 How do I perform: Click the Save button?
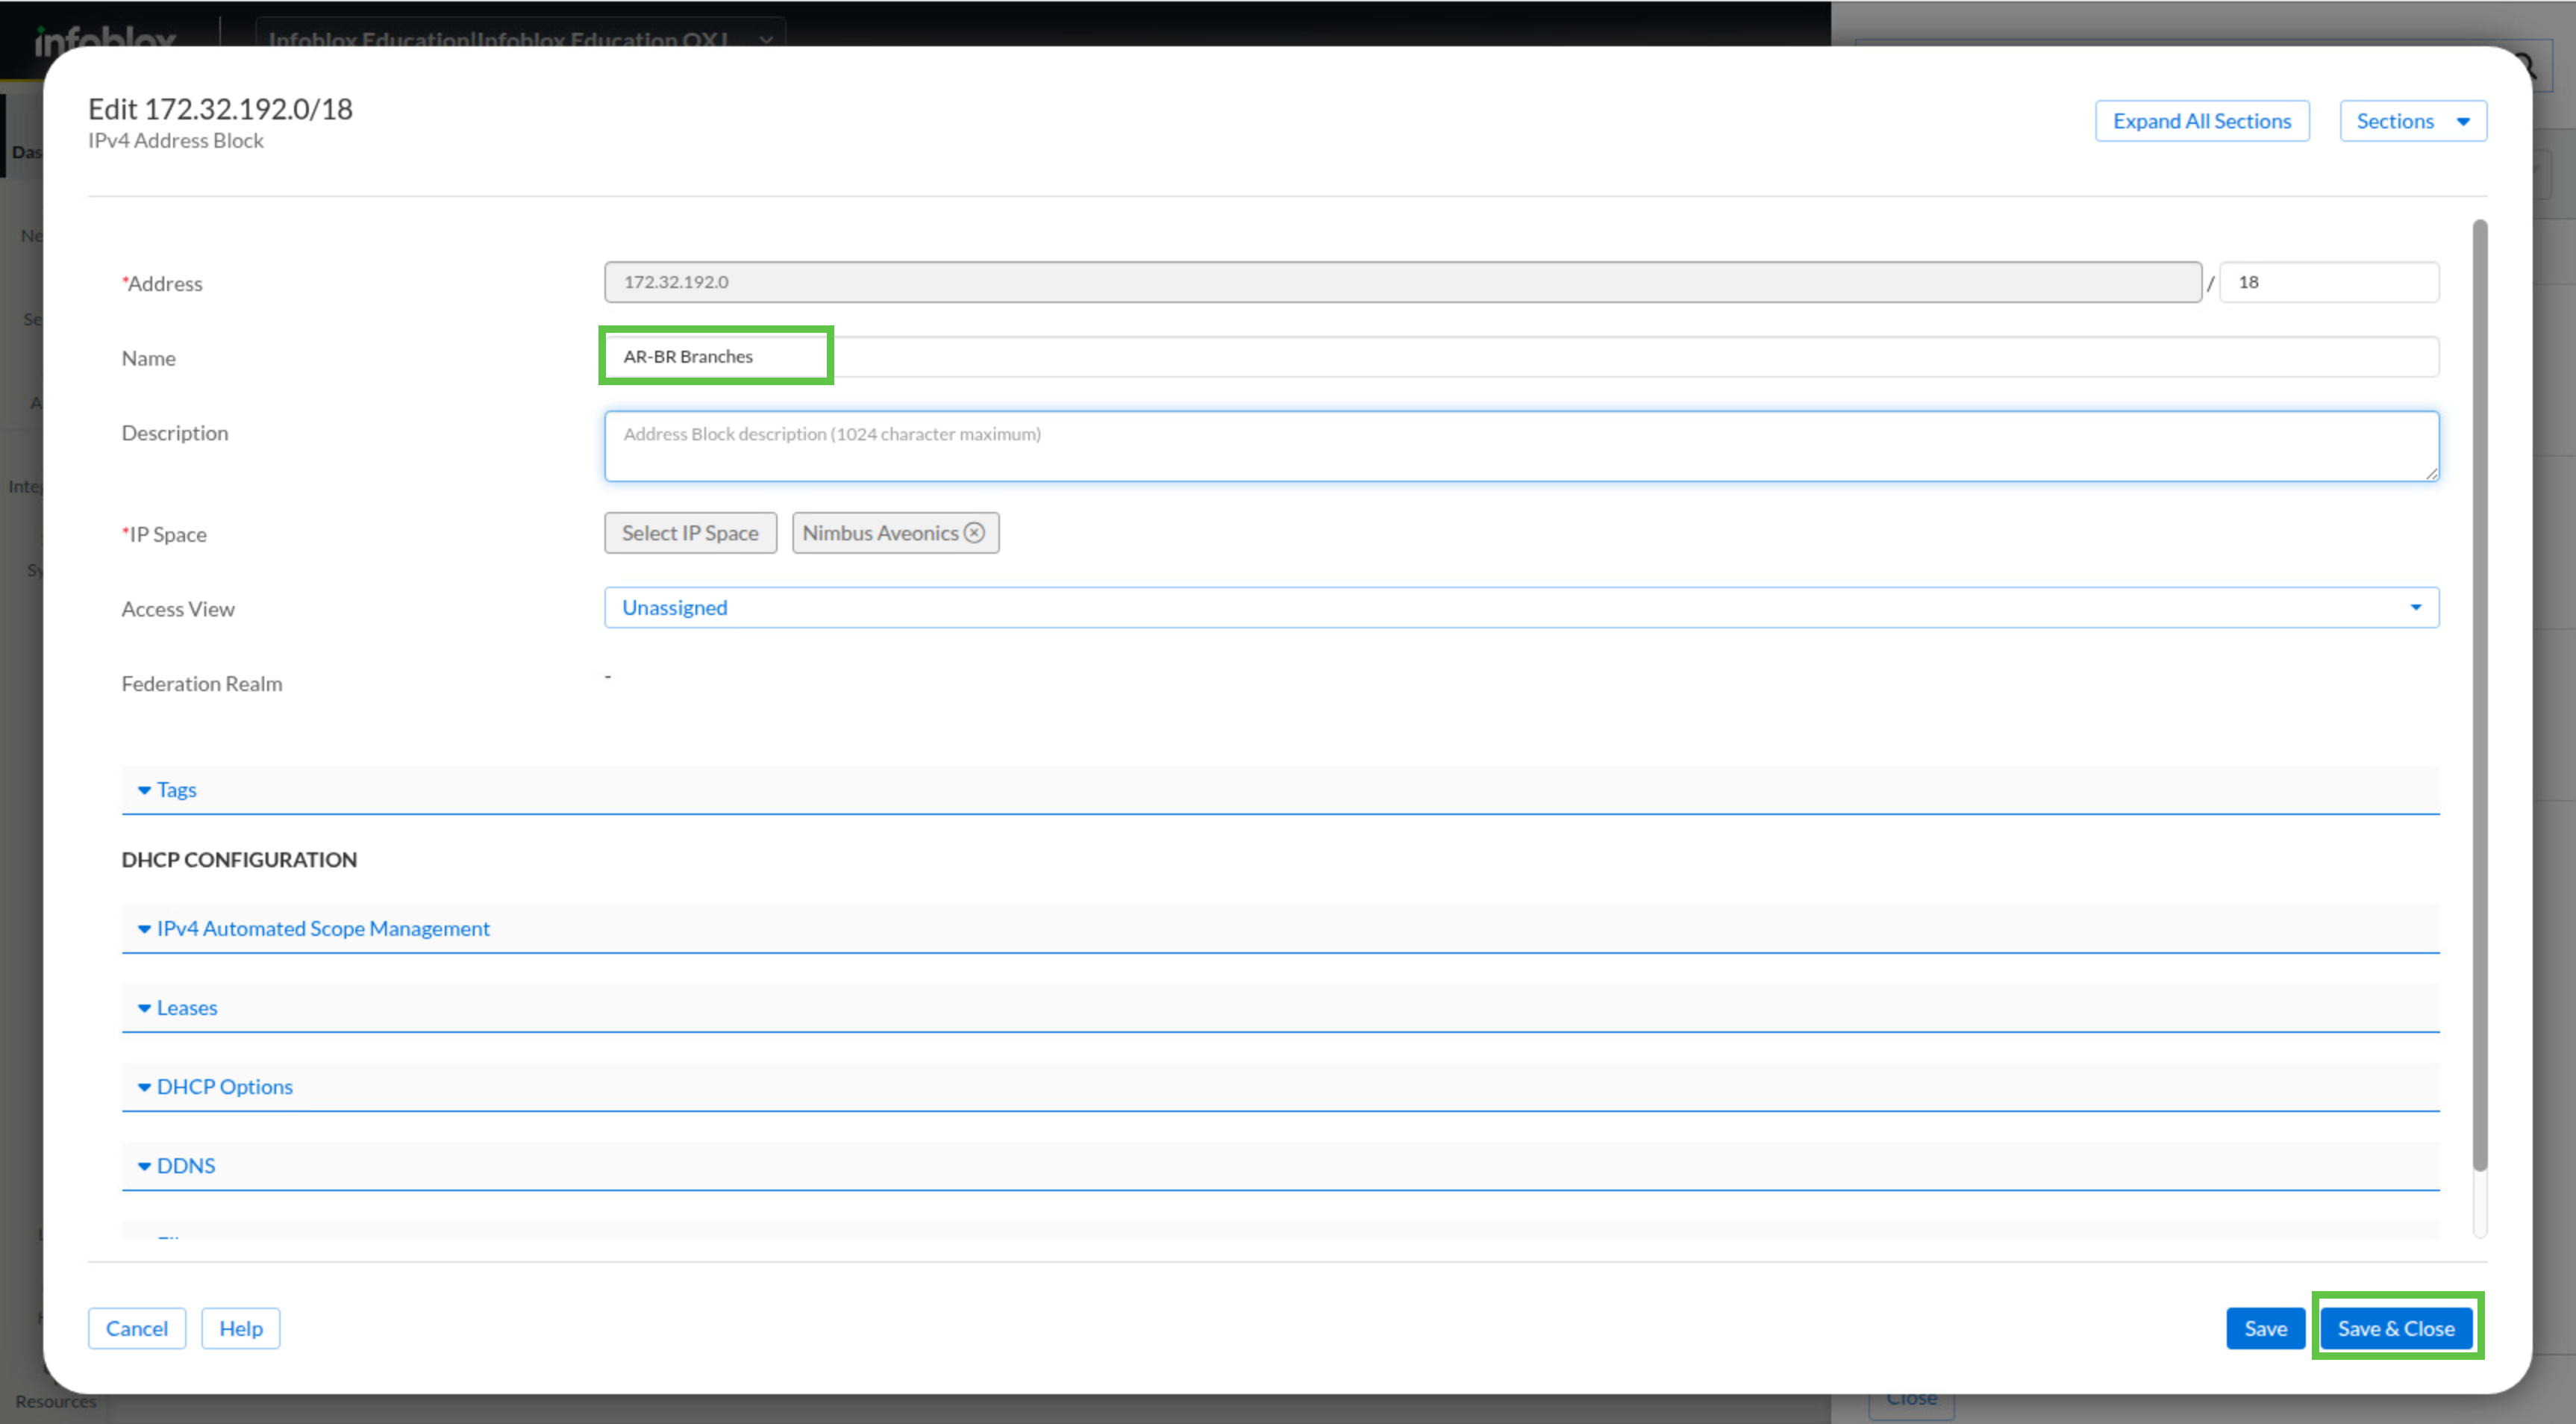click(x=2265, y=1328)
